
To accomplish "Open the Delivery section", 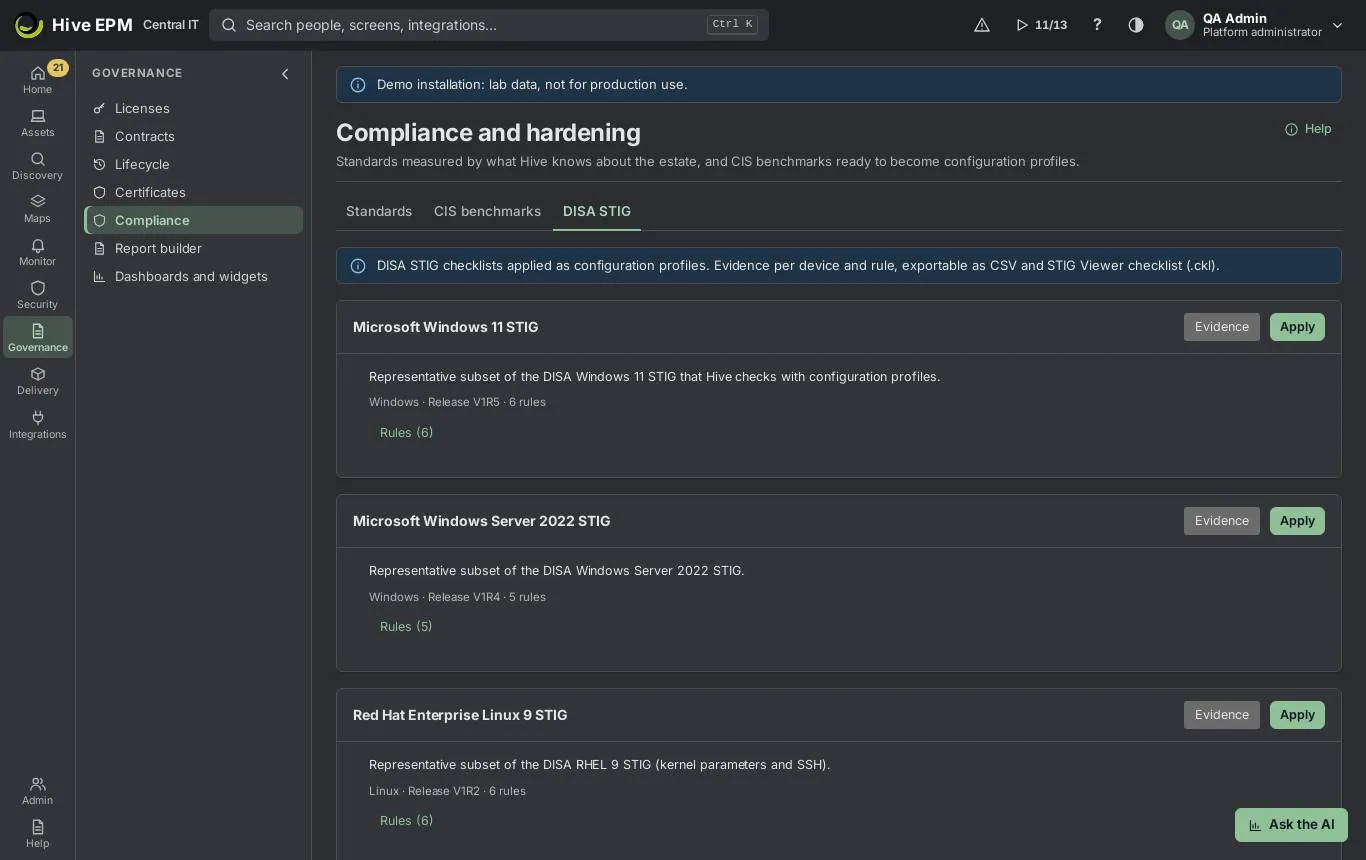I will pyautogui.click(x=37, y=381).
